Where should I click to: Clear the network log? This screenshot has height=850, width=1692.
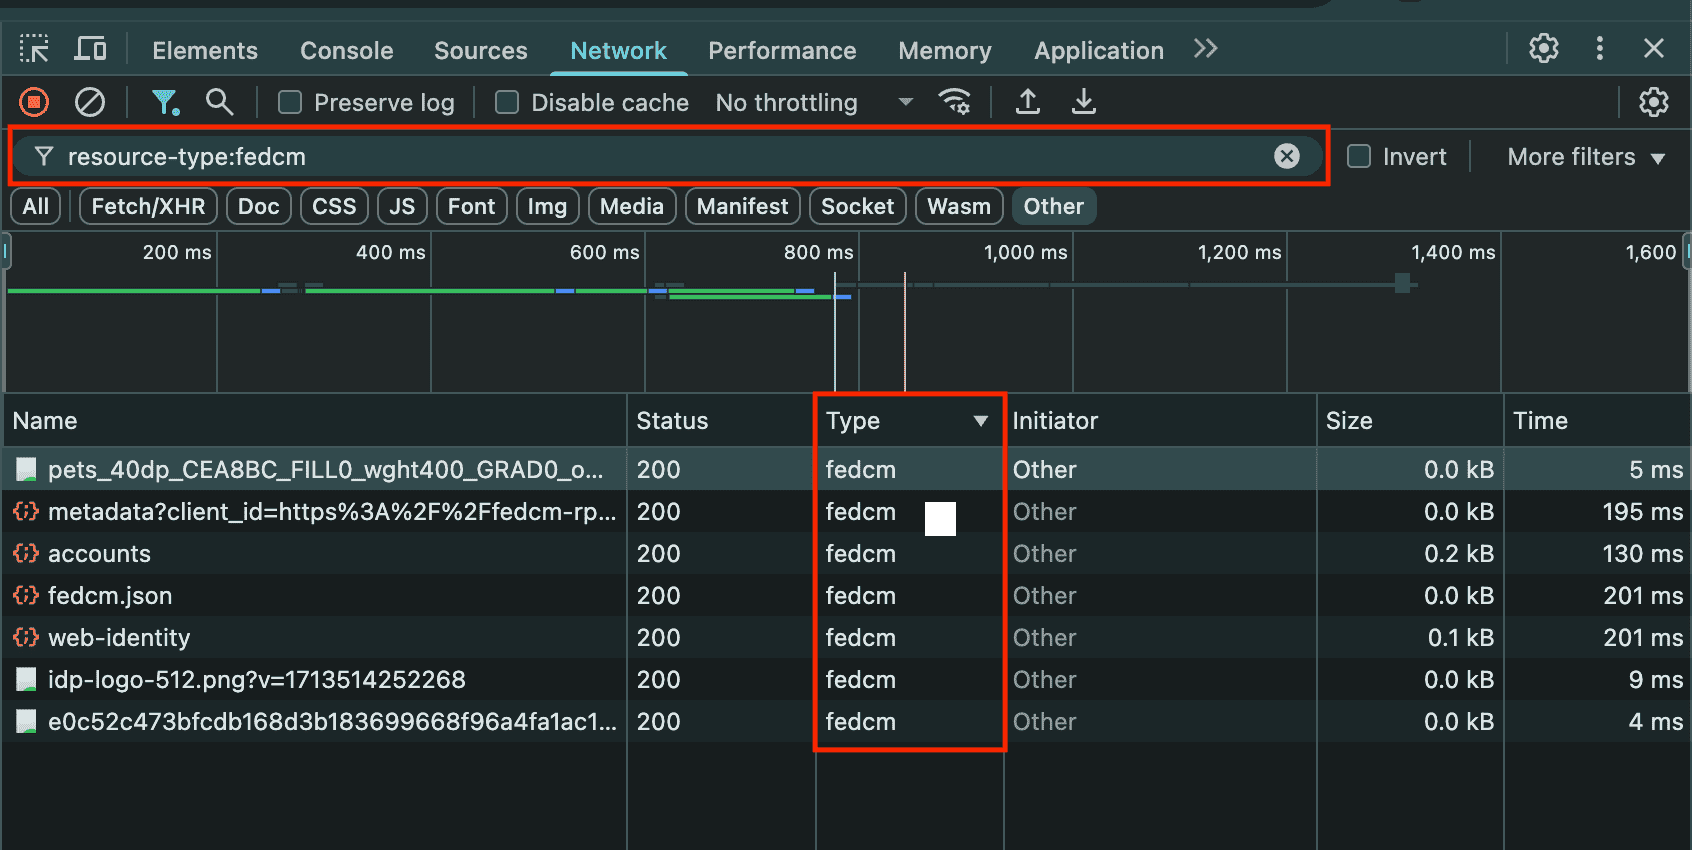[90, 102]
